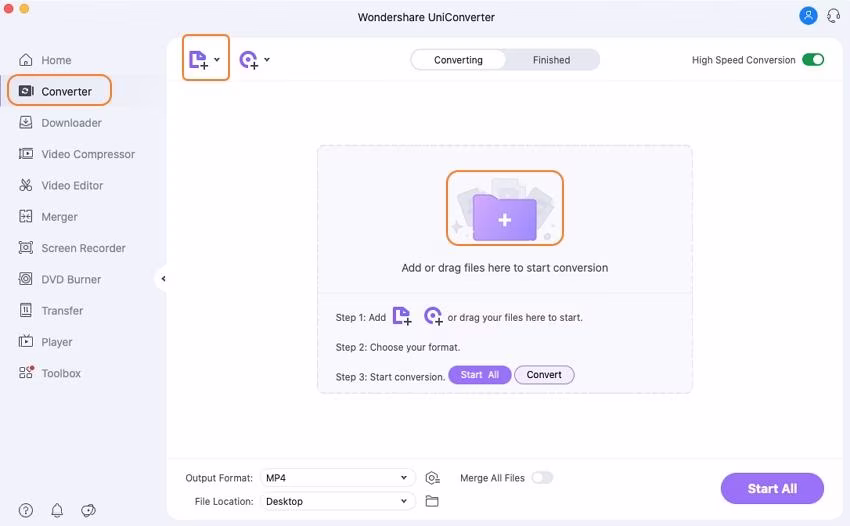Screen dimensions: 850x526
Task: Enable the Merge All Files switch
Action: 542,478
